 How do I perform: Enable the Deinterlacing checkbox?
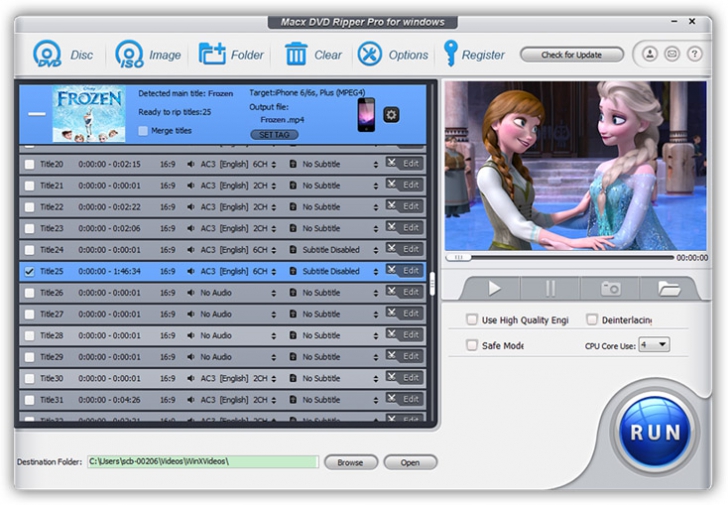(592, 319)
